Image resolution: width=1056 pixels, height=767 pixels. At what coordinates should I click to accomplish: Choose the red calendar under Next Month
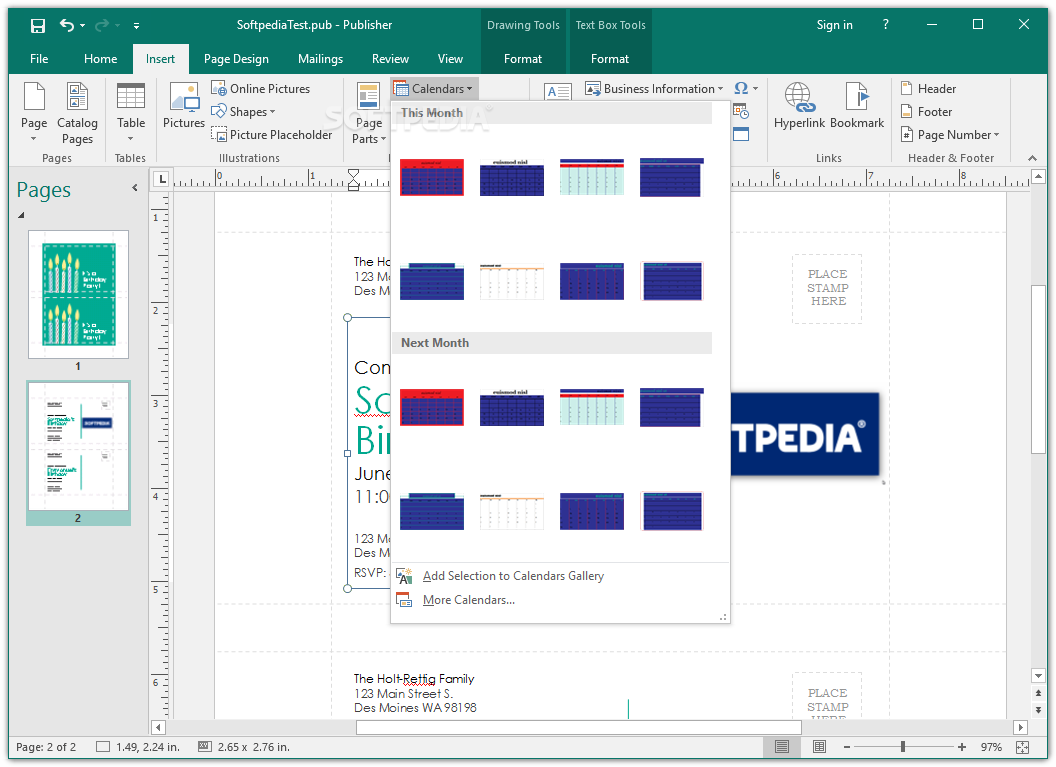point(432,407)
